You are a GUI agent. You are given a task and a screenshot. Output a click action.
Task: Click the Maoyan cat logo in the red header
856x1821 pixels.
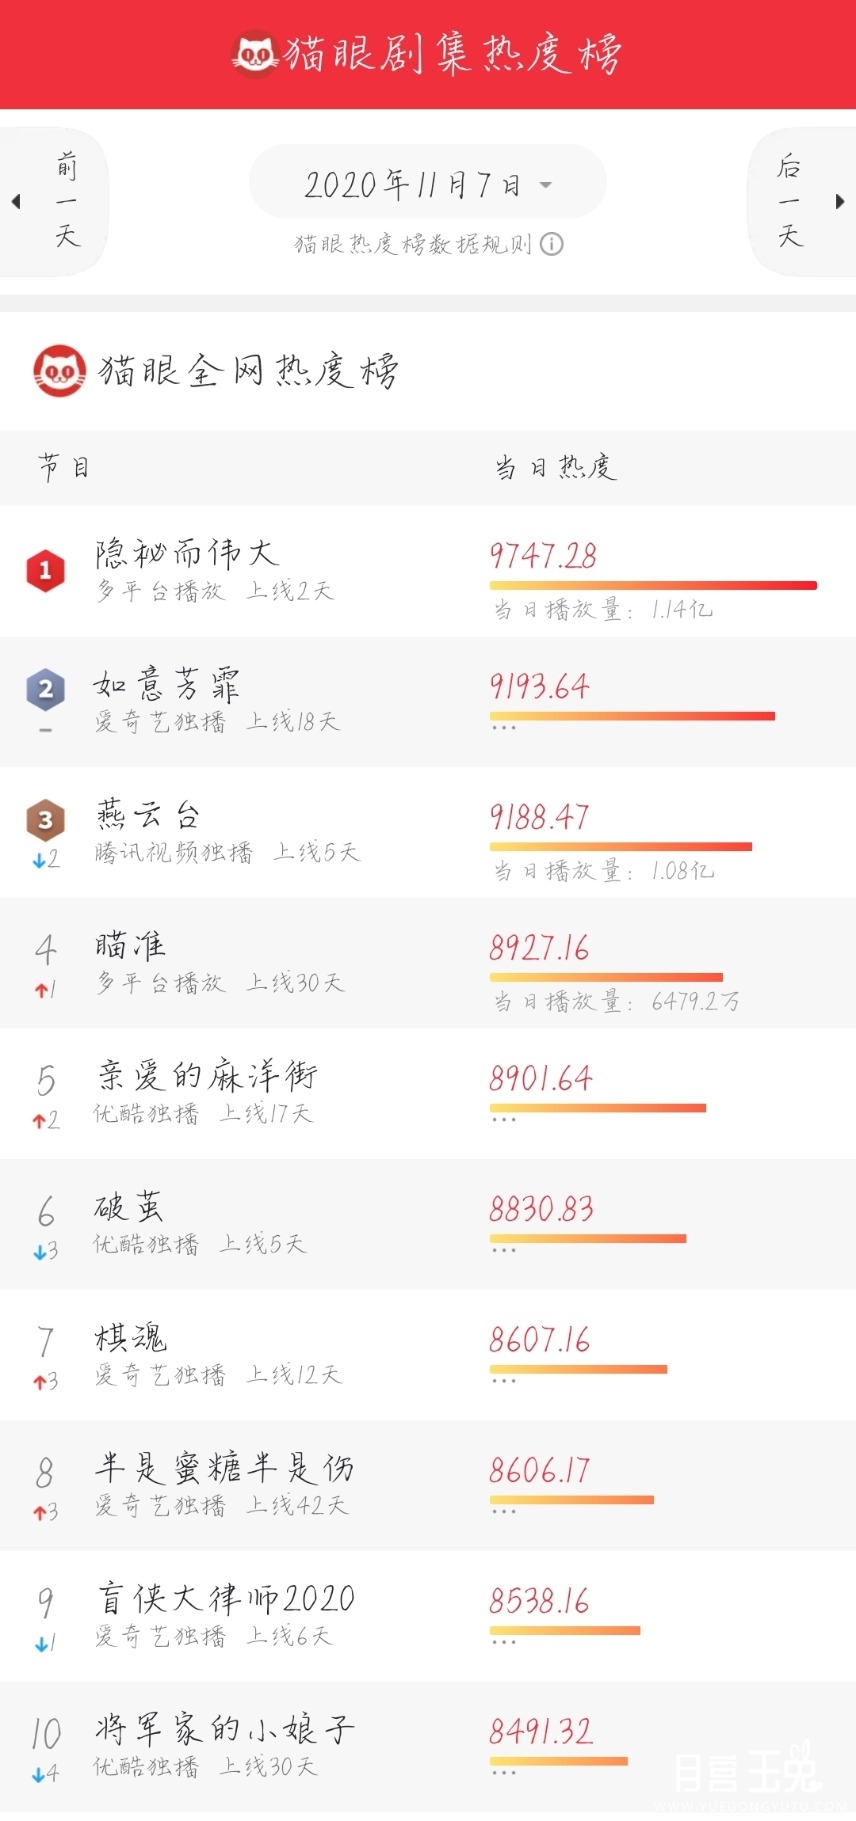[255, 53]
